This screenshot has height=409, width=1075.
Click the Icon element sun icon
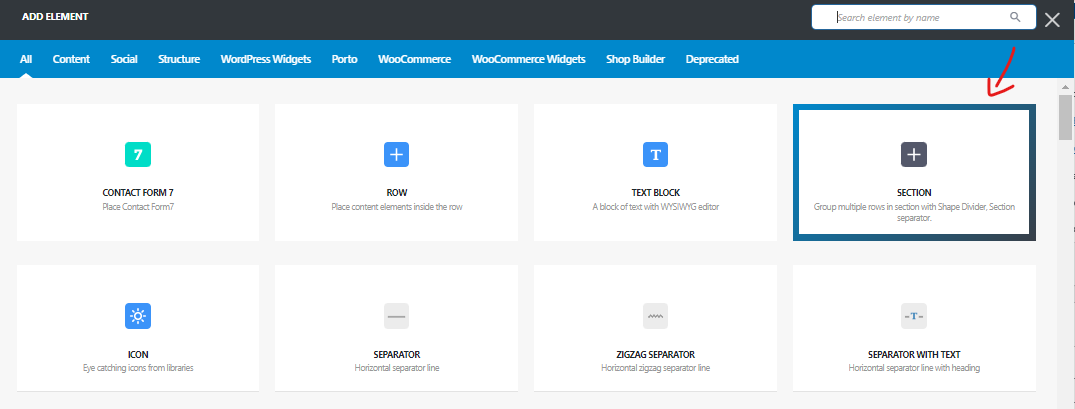138,316
